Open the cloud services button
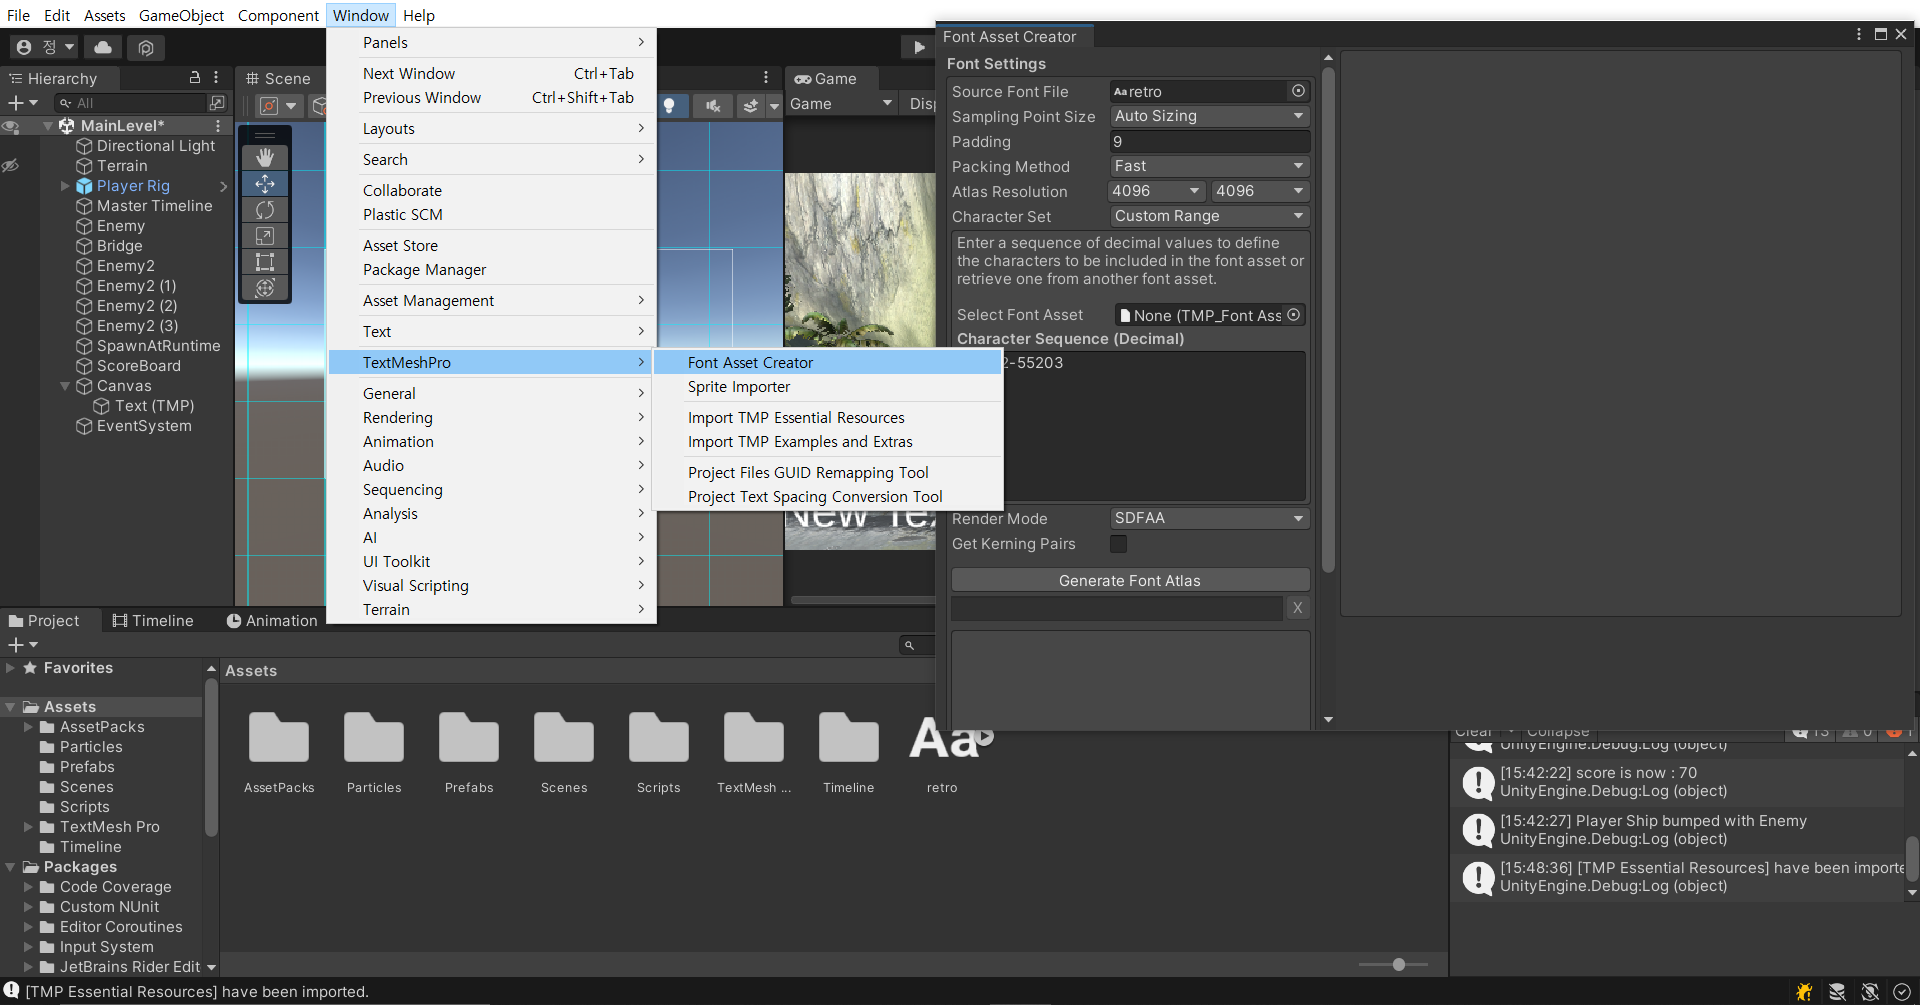Image resolution: width=1920 pixels, height=1005 pixels. coord(103,47)
